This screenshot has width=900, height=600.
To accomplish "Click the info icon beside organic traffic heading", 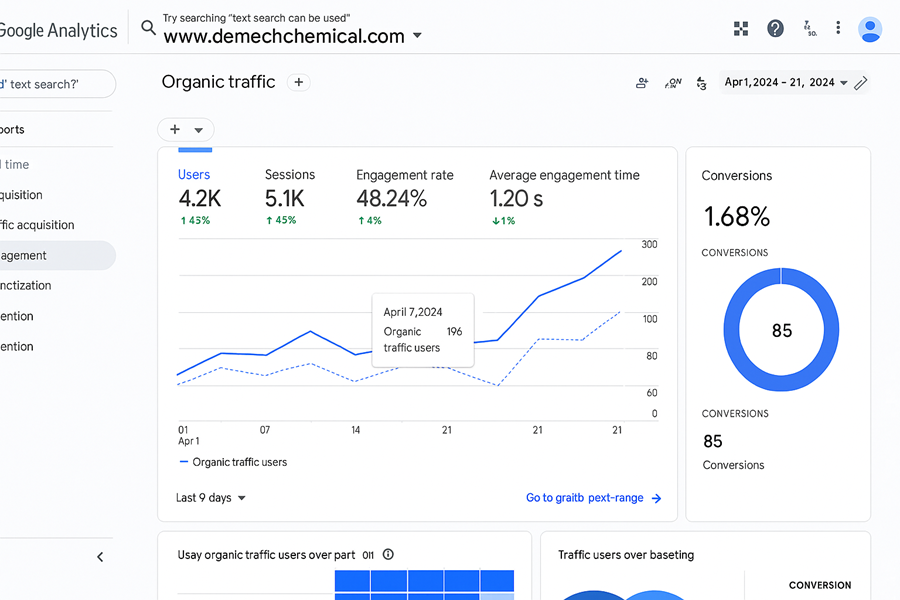I will pyautogui.click(x=388, y=555).
